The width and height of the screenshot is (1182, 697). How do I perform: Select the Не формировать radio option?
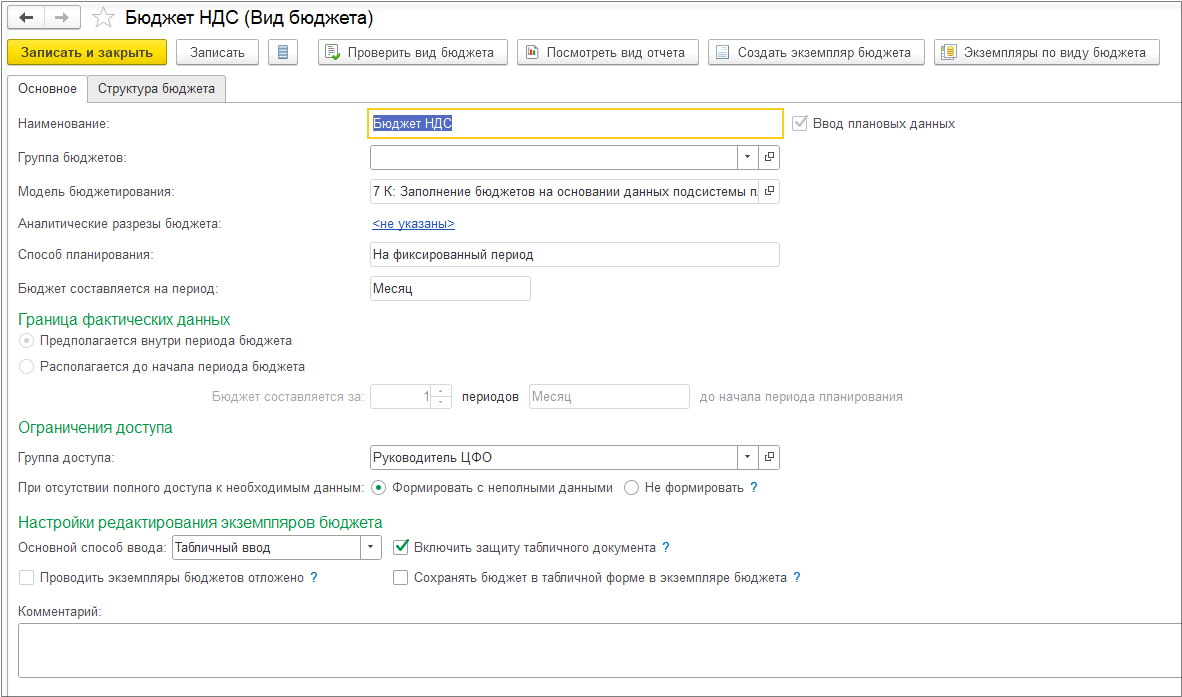pyautogui.click(x=632, y=488)
